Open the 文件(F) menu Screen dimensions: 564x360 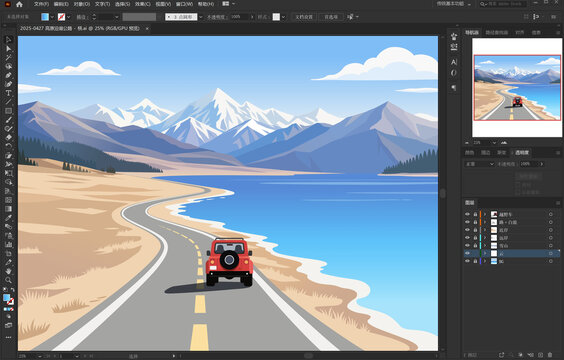[41, 4]
